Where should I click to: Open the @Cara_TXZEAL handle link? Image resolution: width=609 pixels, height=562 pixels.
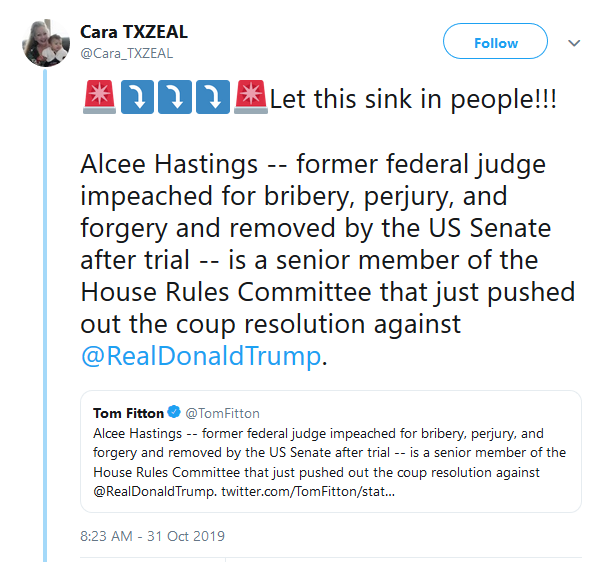click(128, 52)
